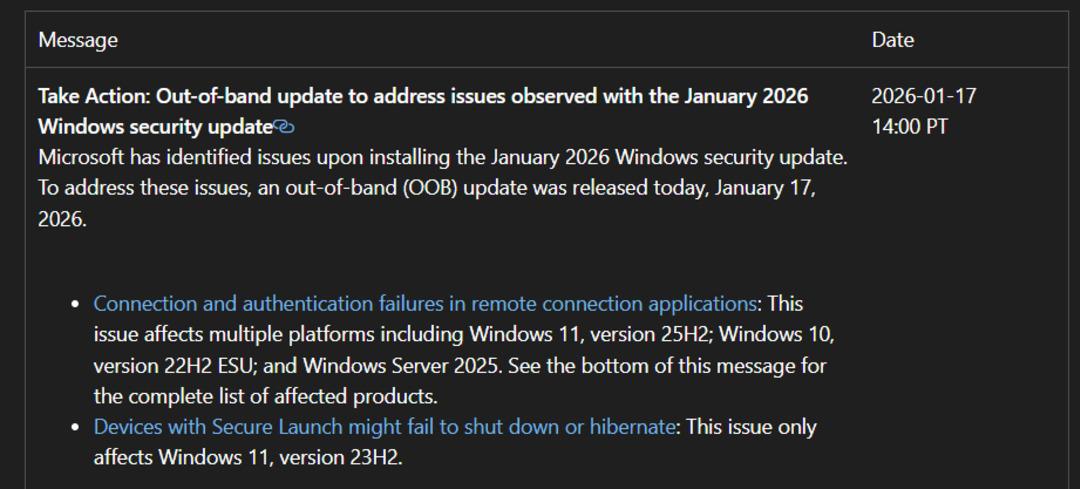Viewport: 1080px width, 489px height.
Task: Click the 14:00 PT time value
Action: point(909,127)
